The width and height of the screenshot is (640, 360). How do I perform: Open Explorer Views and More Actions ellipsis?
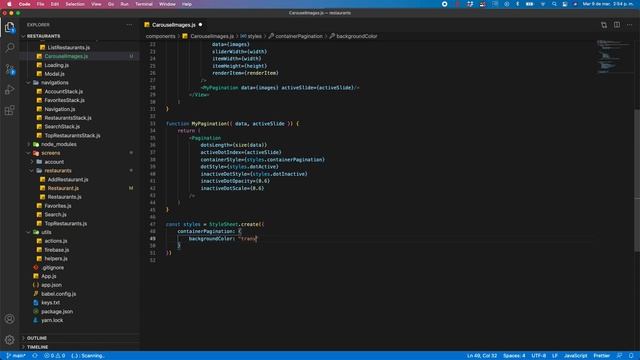(x=129, y=25)
